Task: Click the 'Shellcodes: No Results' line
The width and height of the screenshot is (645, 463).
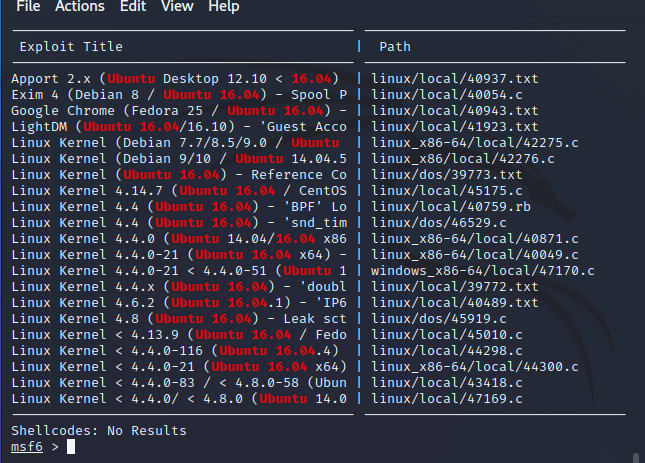Action: click(99, 431)
